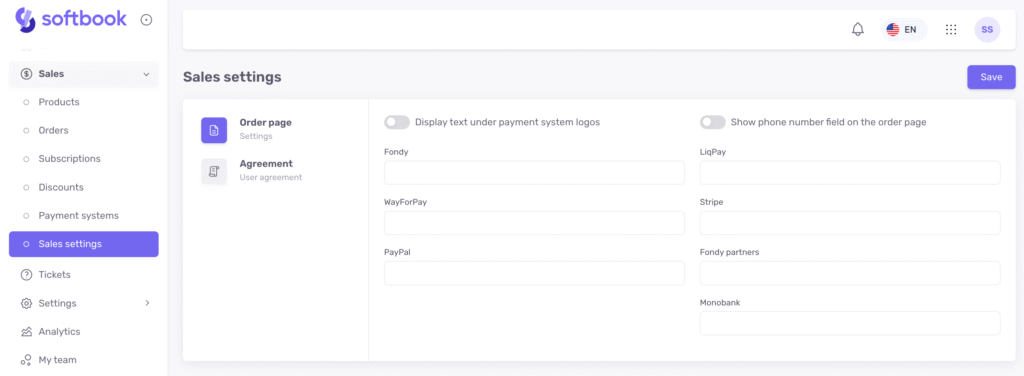Open the apps grid menu
Image resolution: width=1024 pixels, height=376 pixels.
[951, 29]
